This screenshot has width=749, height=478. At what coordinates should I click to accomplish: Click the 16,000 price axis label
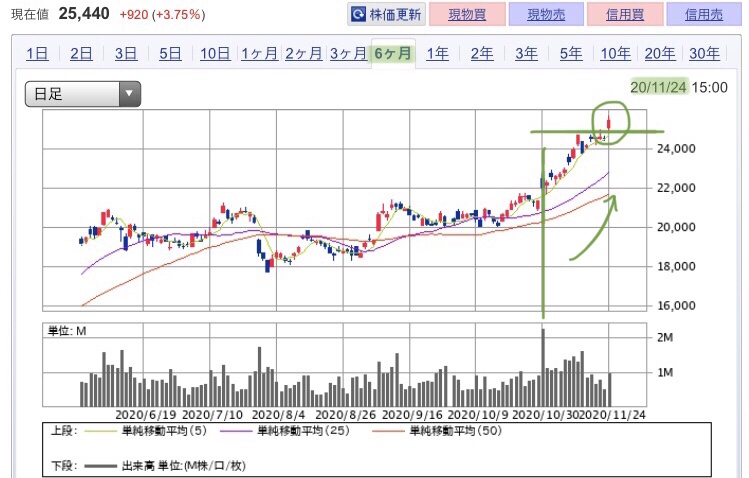click(x=675, y=305)
